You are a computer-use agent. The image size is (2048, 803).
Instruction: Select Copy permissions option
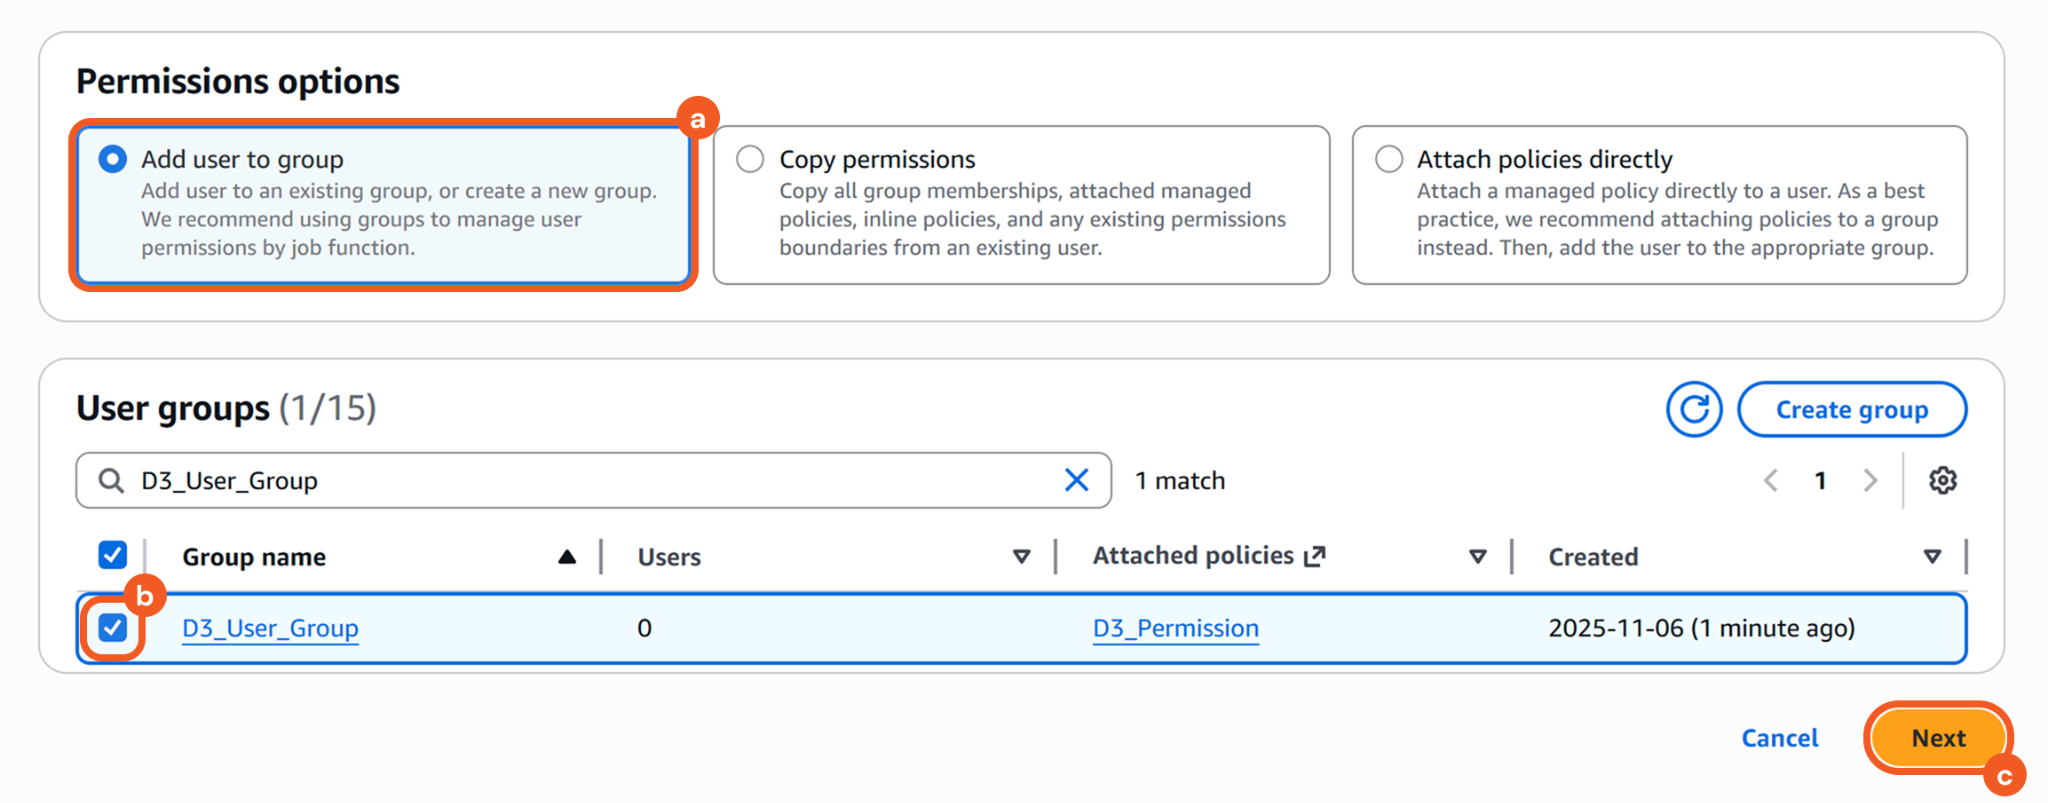(750, 160)
